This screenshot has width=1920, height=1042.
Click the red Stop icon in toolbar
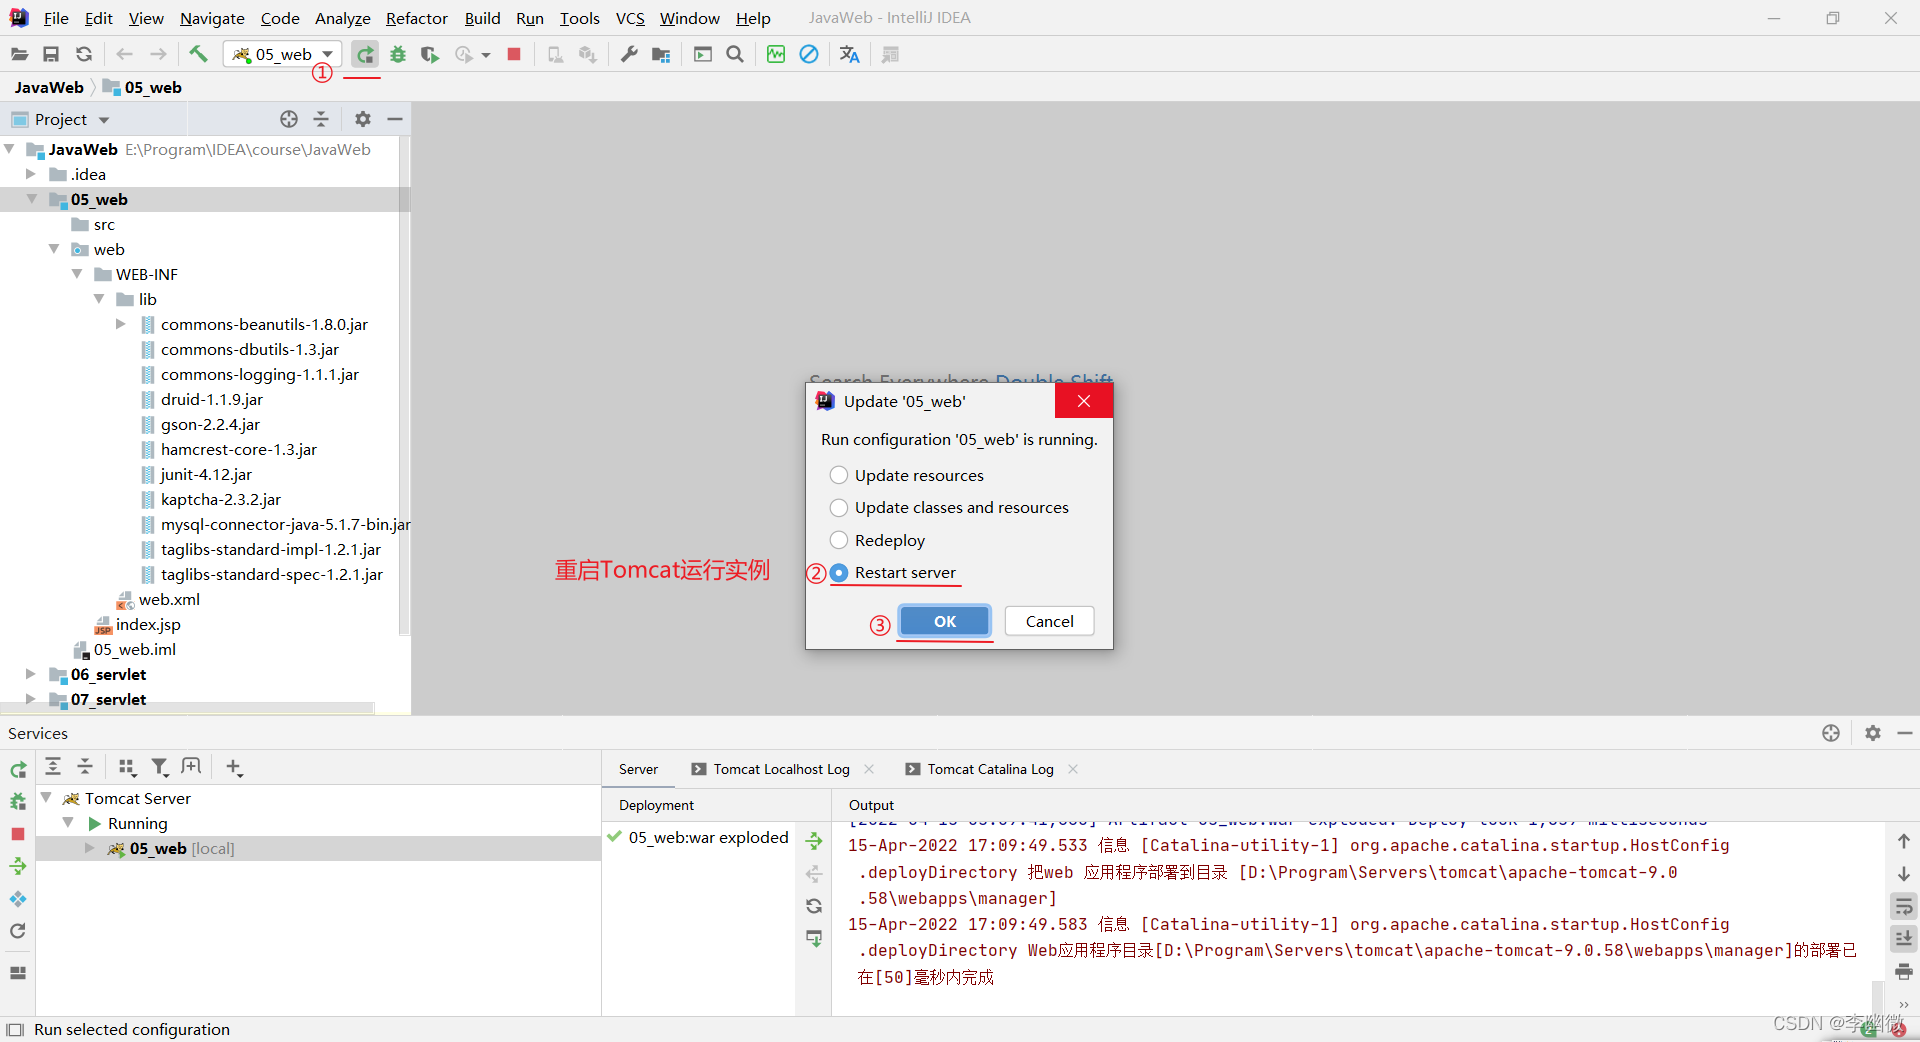click(x=514, y=54)
